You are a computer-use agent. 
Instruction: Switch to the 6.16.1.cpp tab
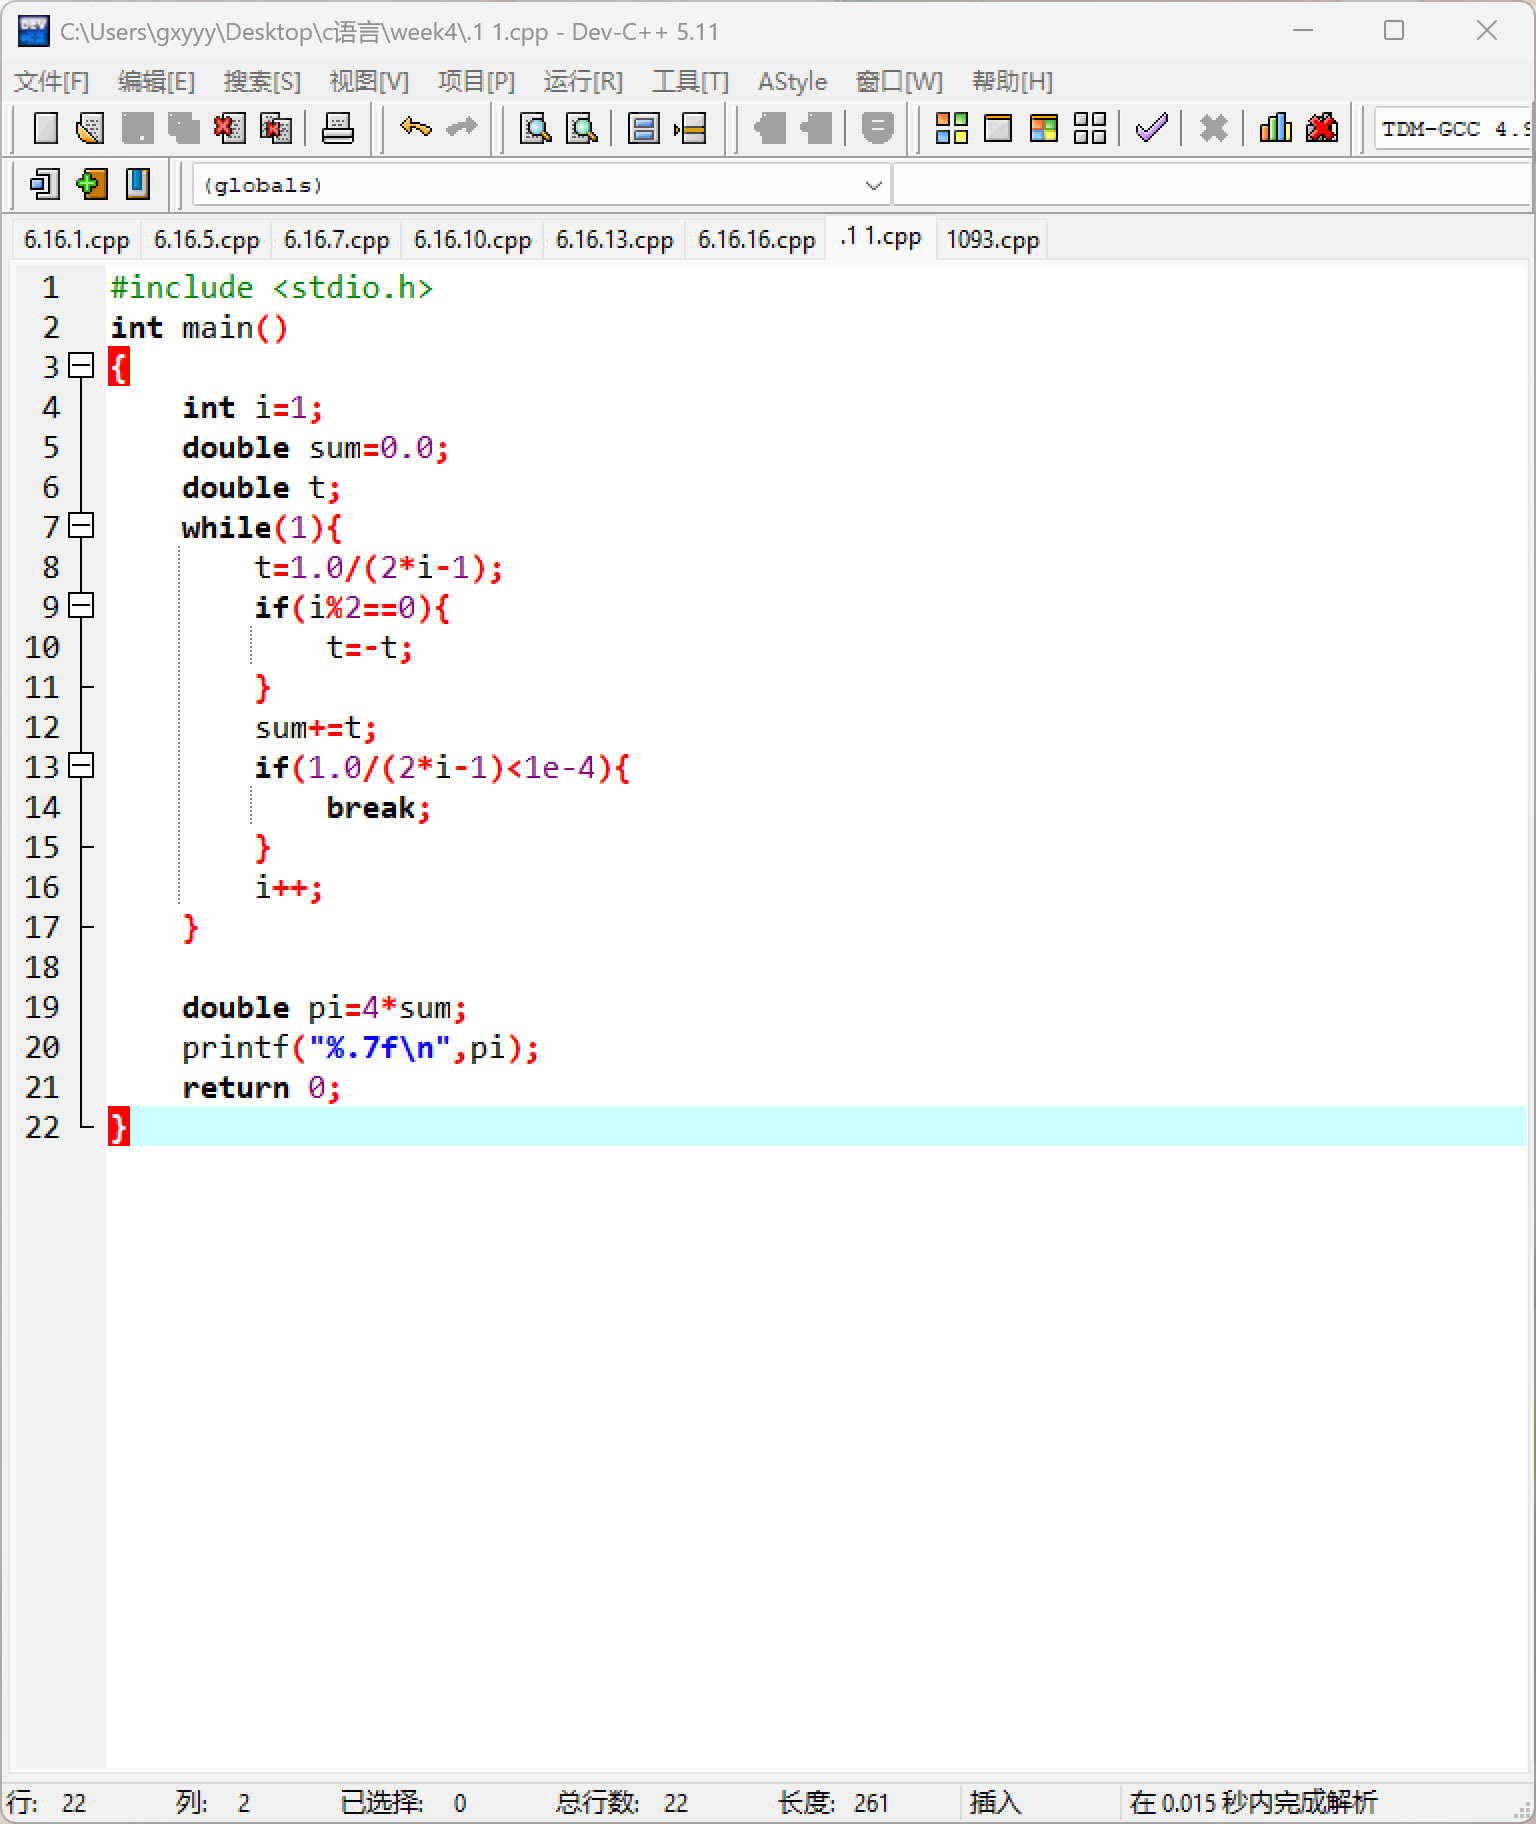[77, 240]
